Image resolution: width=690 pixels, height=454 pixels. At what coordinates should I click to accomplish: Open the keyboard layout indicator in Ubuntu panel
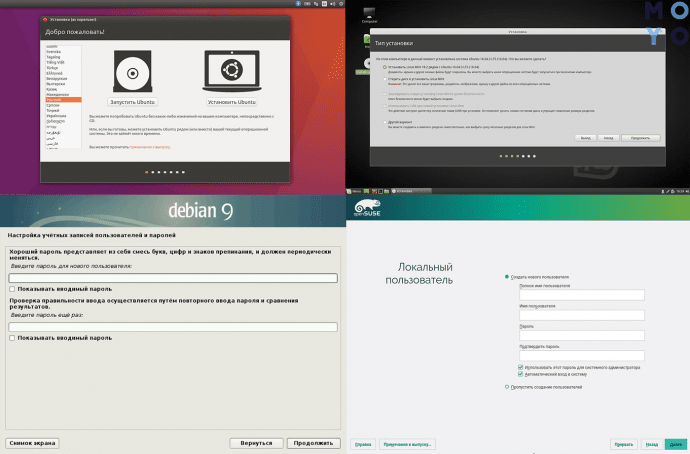pyautogui.click(x=324, y=4)
